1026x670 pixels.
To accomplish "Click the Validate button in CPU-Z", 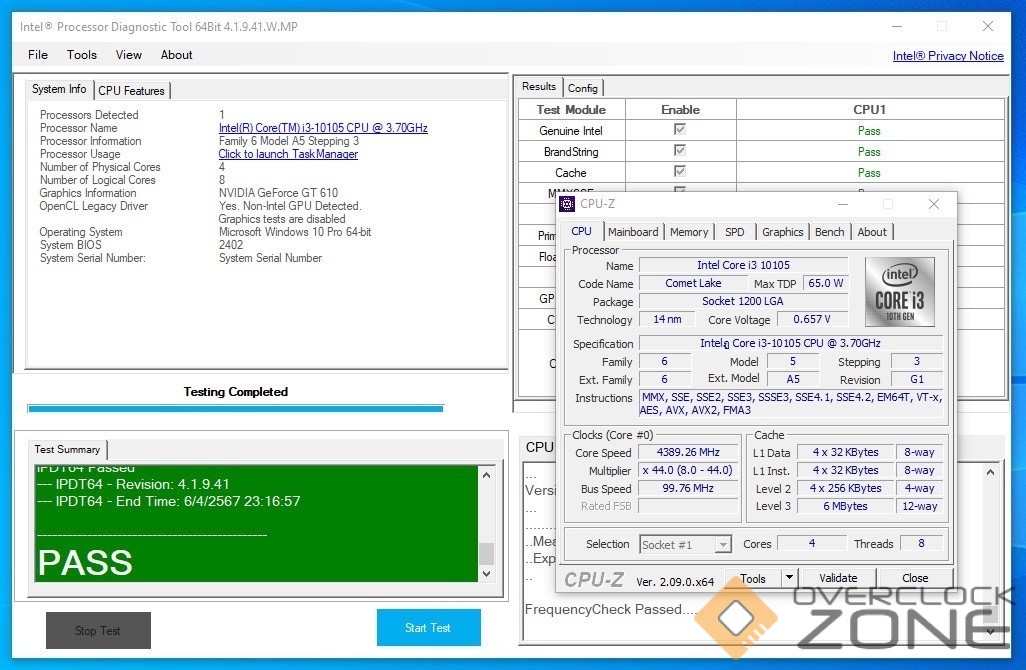I will tap(838, 578).
